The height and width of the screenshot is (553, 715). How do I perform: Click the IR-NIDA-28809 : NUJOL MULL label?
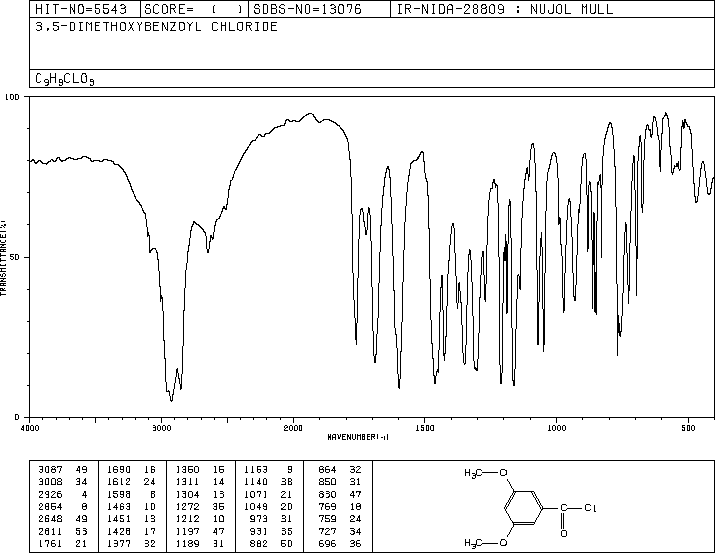pos(505,9)
